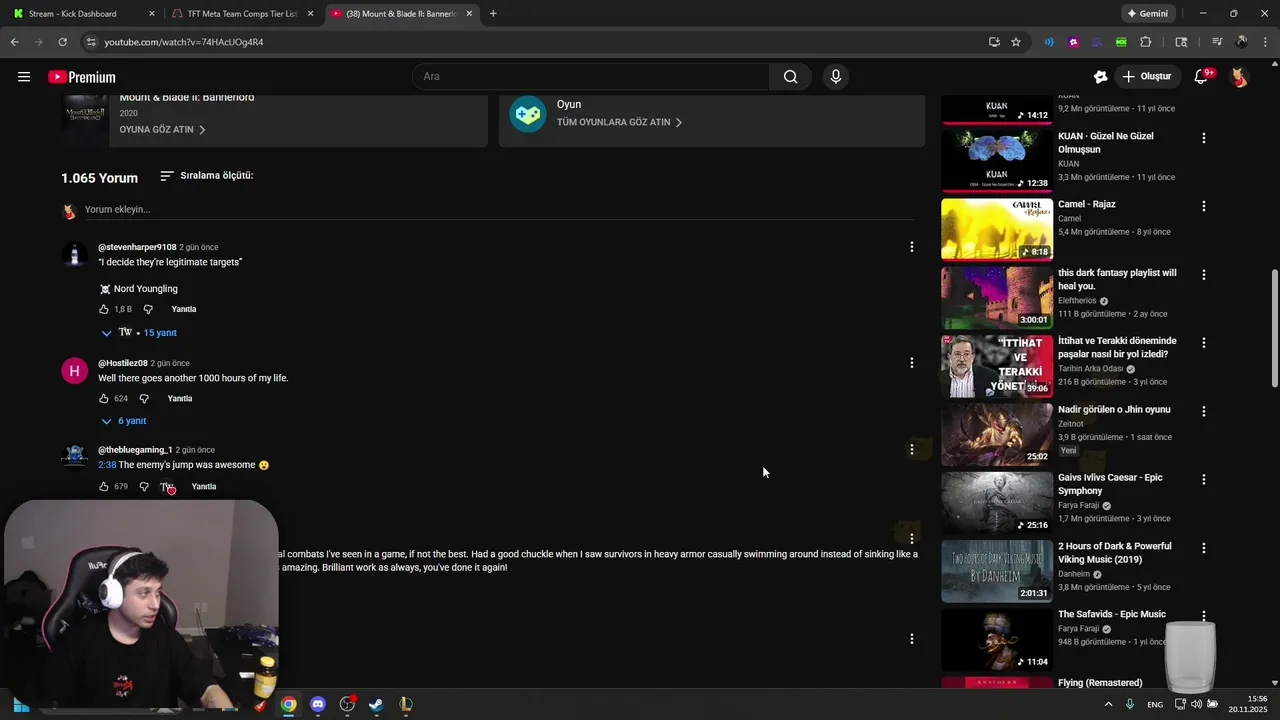Open Sıralama ölçütü sort dropdown
The height and width of the screenshot is (720, 1280).
tap(206, 175)
